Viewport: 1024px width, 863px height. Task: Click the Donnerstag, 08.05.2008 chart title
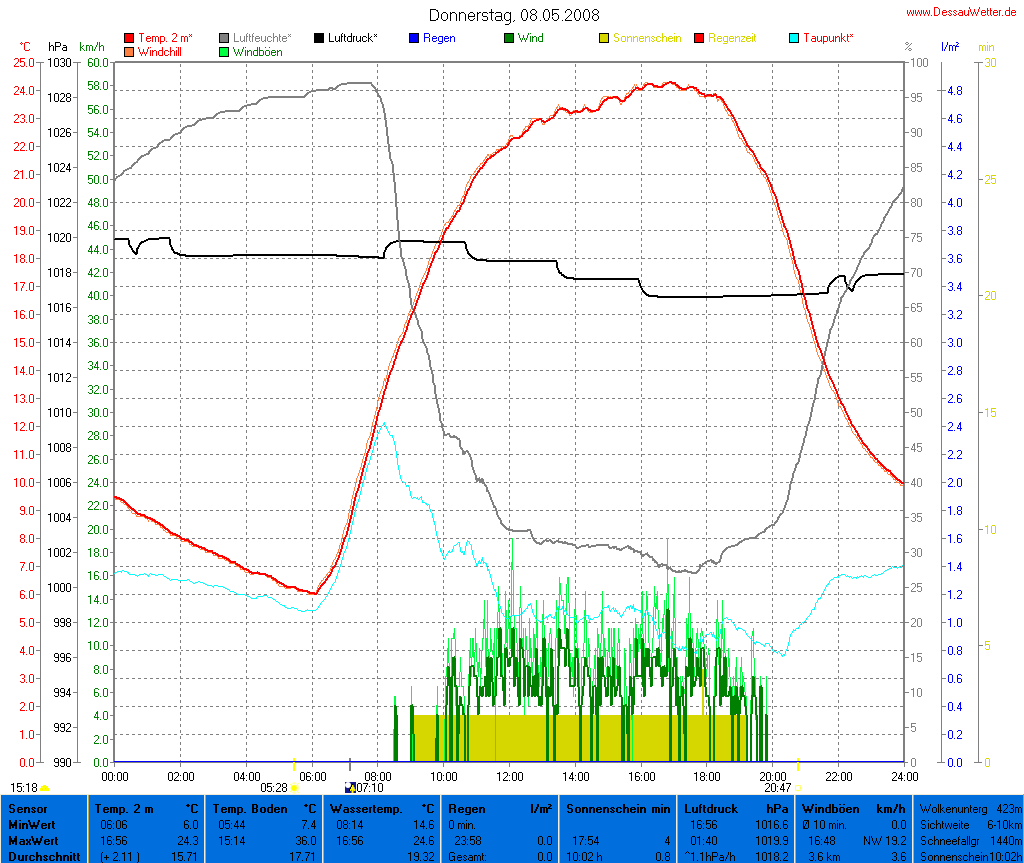point(515,15)
